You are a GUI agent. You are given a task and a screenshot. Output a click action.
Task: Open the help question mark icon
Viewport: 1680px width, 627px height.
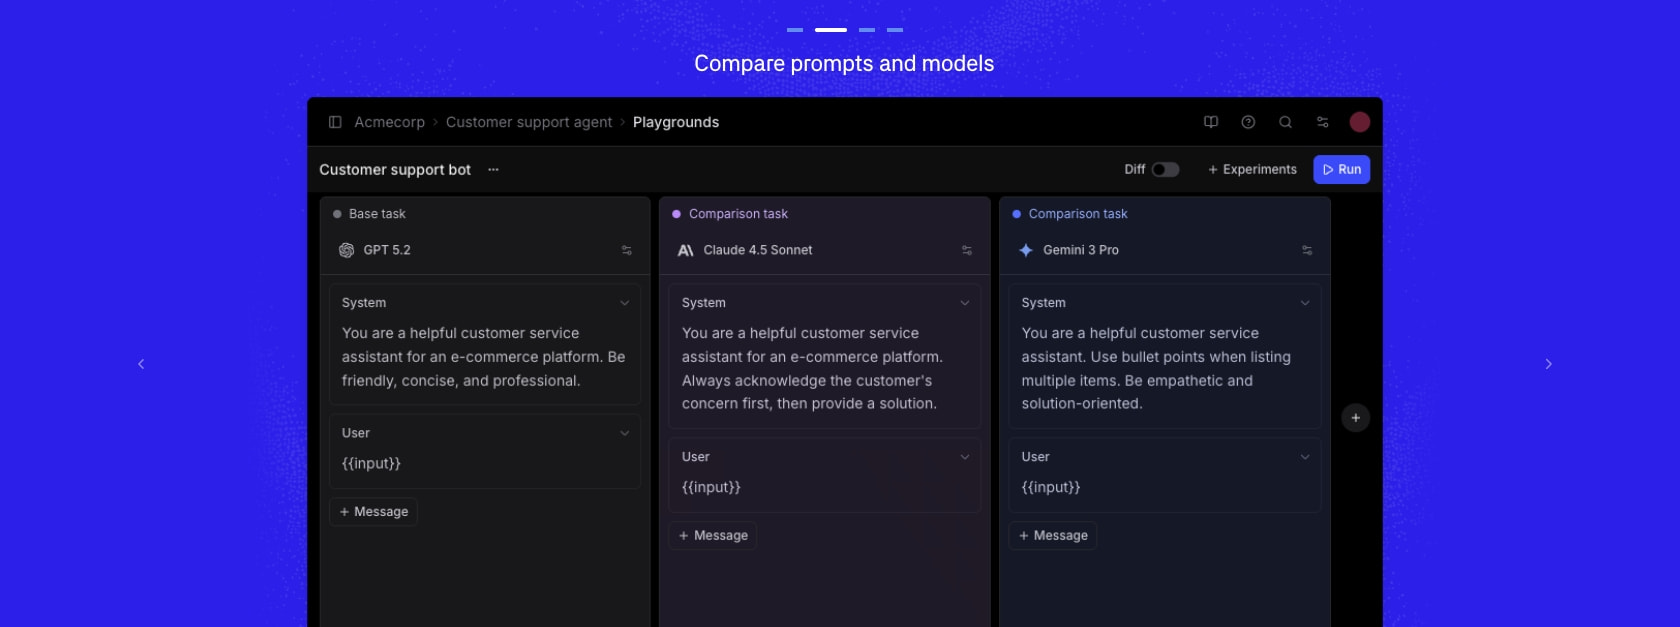(x=1248, y=122)
